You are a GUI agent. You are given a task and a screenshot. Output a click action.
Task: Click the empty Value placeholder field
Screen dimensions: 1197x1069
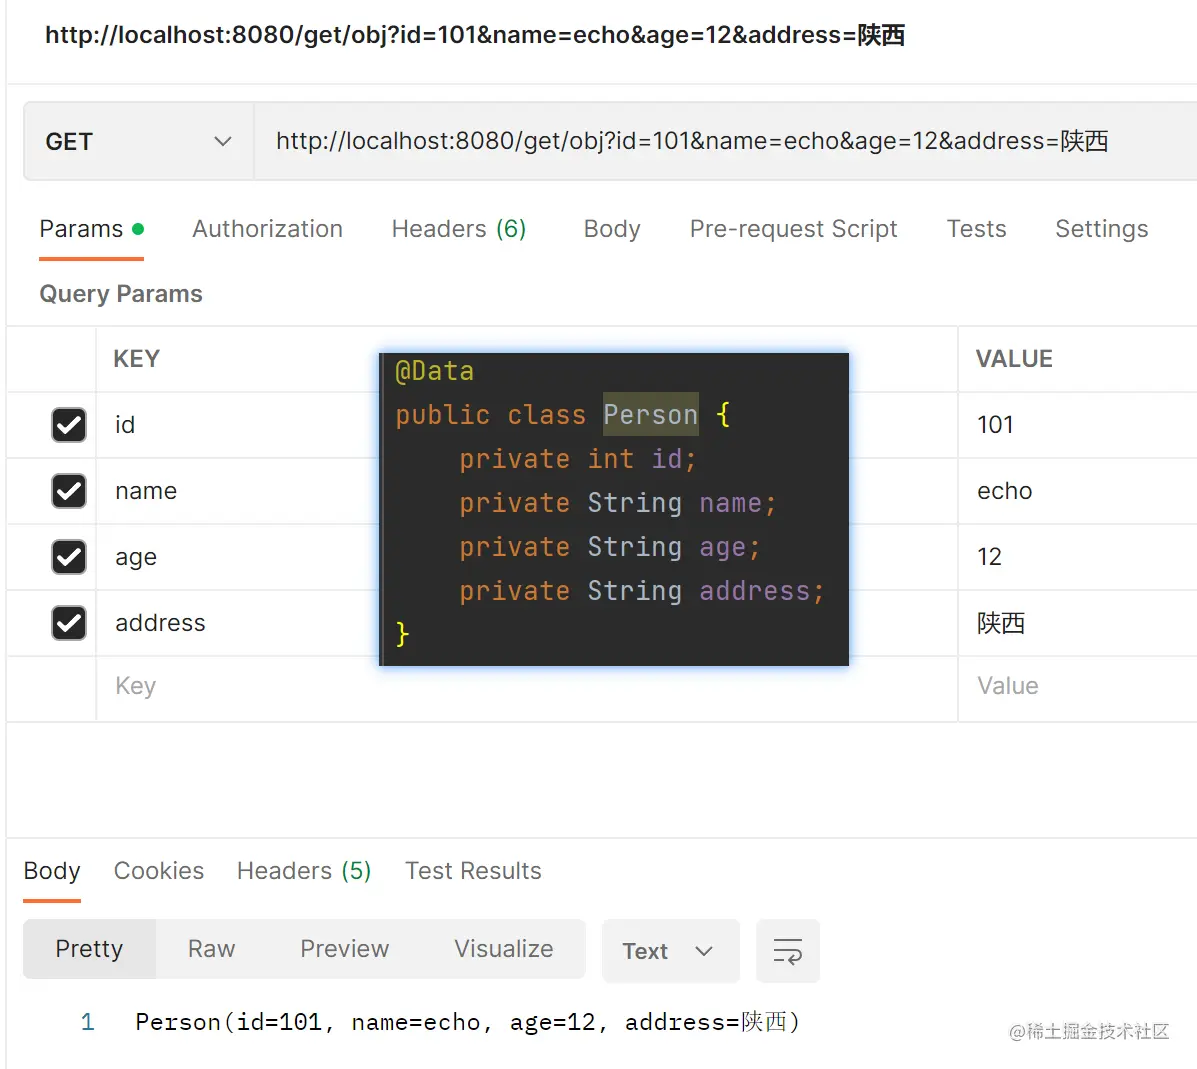click(x=1077, y=686)
